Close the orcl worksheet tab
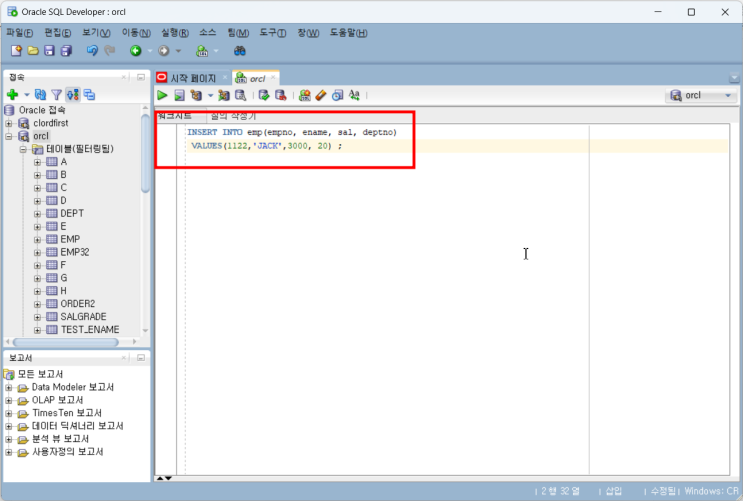The height and width of the screenshot is (501, 743). (x=273, y=77)
